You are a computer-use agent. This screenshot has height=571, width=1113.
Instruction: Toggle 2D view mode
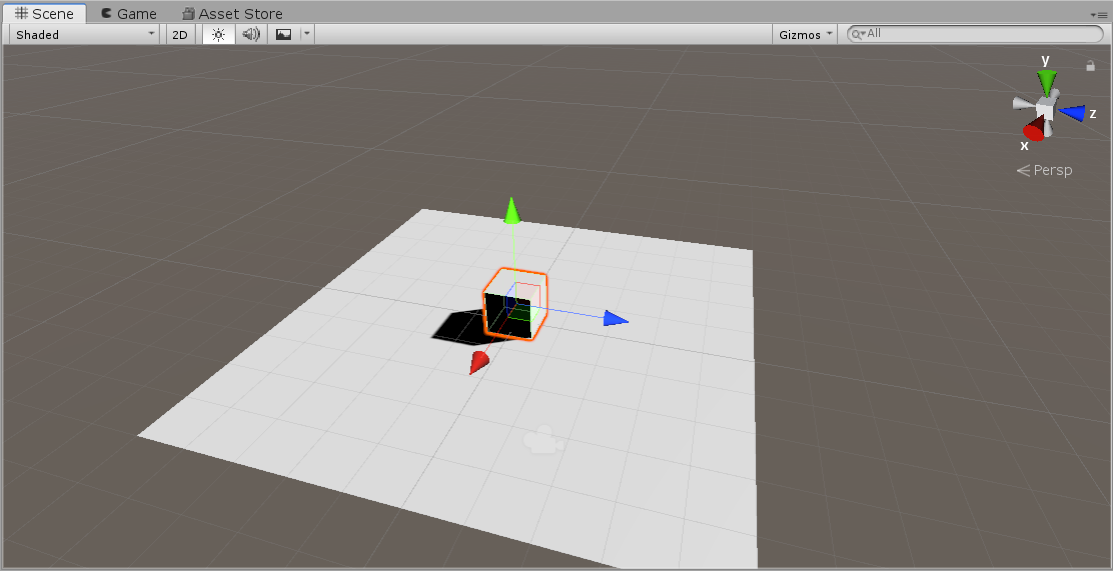coord(180,34)
